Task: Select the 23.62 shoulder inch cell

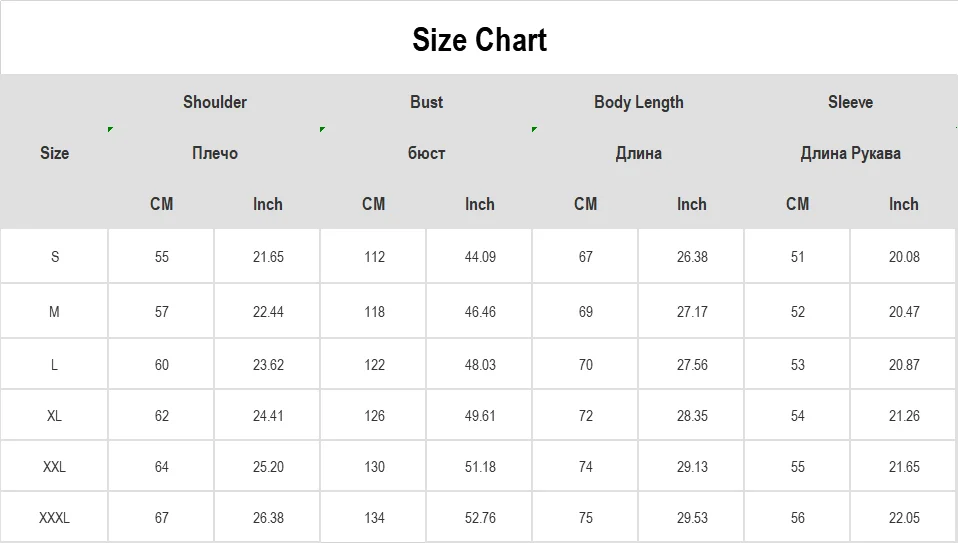Action: [268, 365]
